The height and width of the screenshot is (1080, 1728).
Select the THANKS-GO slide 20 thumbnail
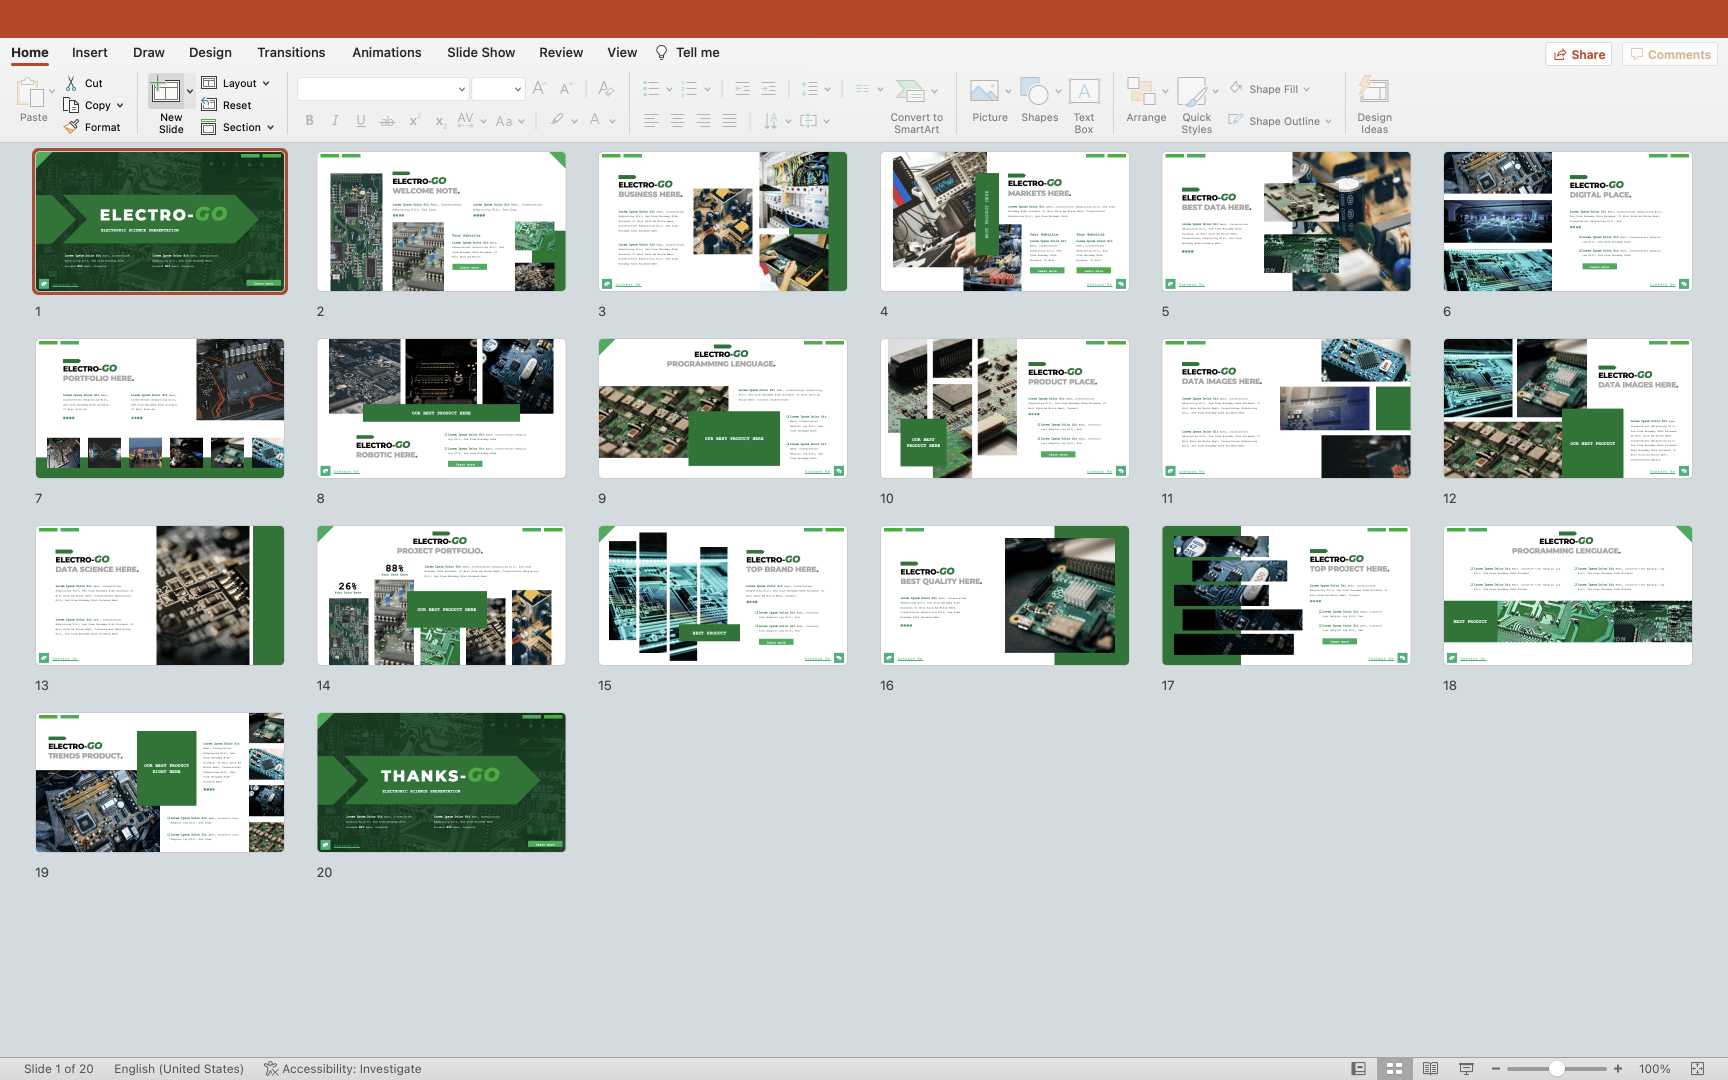click(x=441, y=782)
